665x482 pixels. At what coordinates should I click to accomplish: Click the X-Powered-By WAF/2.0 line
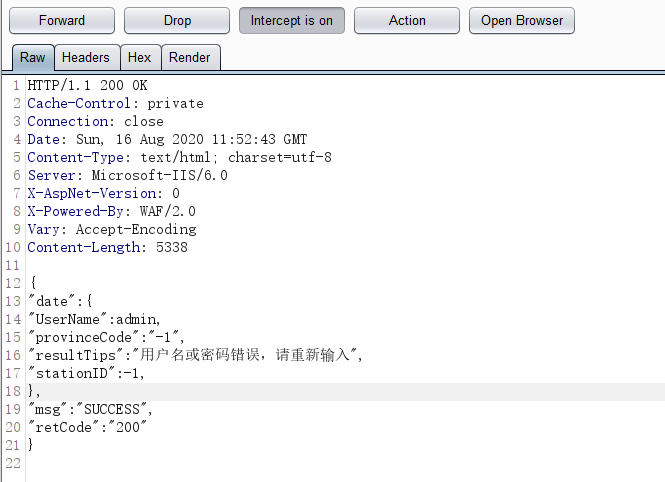click(x=111, y=212)
